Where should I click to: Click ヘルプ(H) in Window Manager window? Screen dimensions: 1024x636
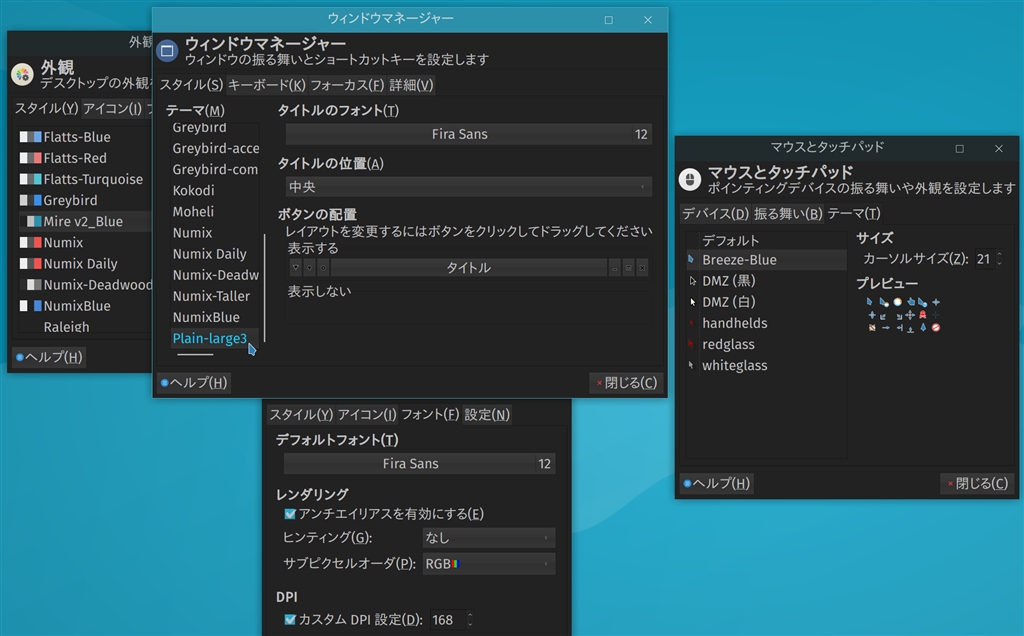(x=194, y=383)
